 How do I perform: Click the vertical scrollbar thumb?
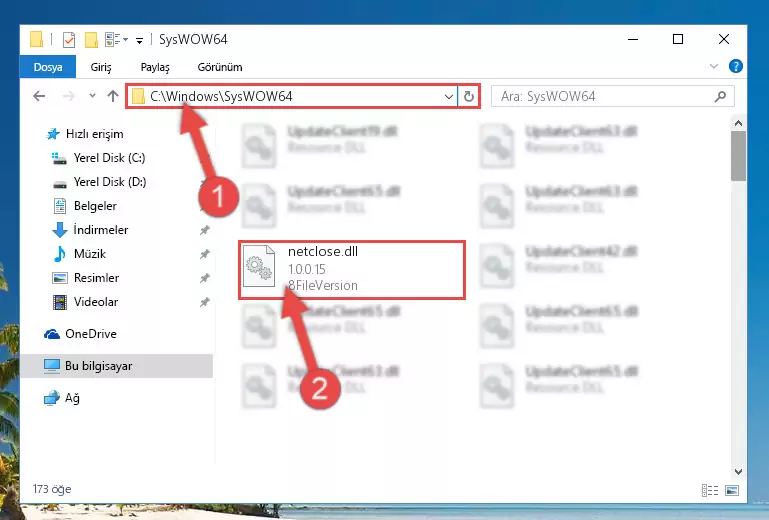tap(738, 156)
